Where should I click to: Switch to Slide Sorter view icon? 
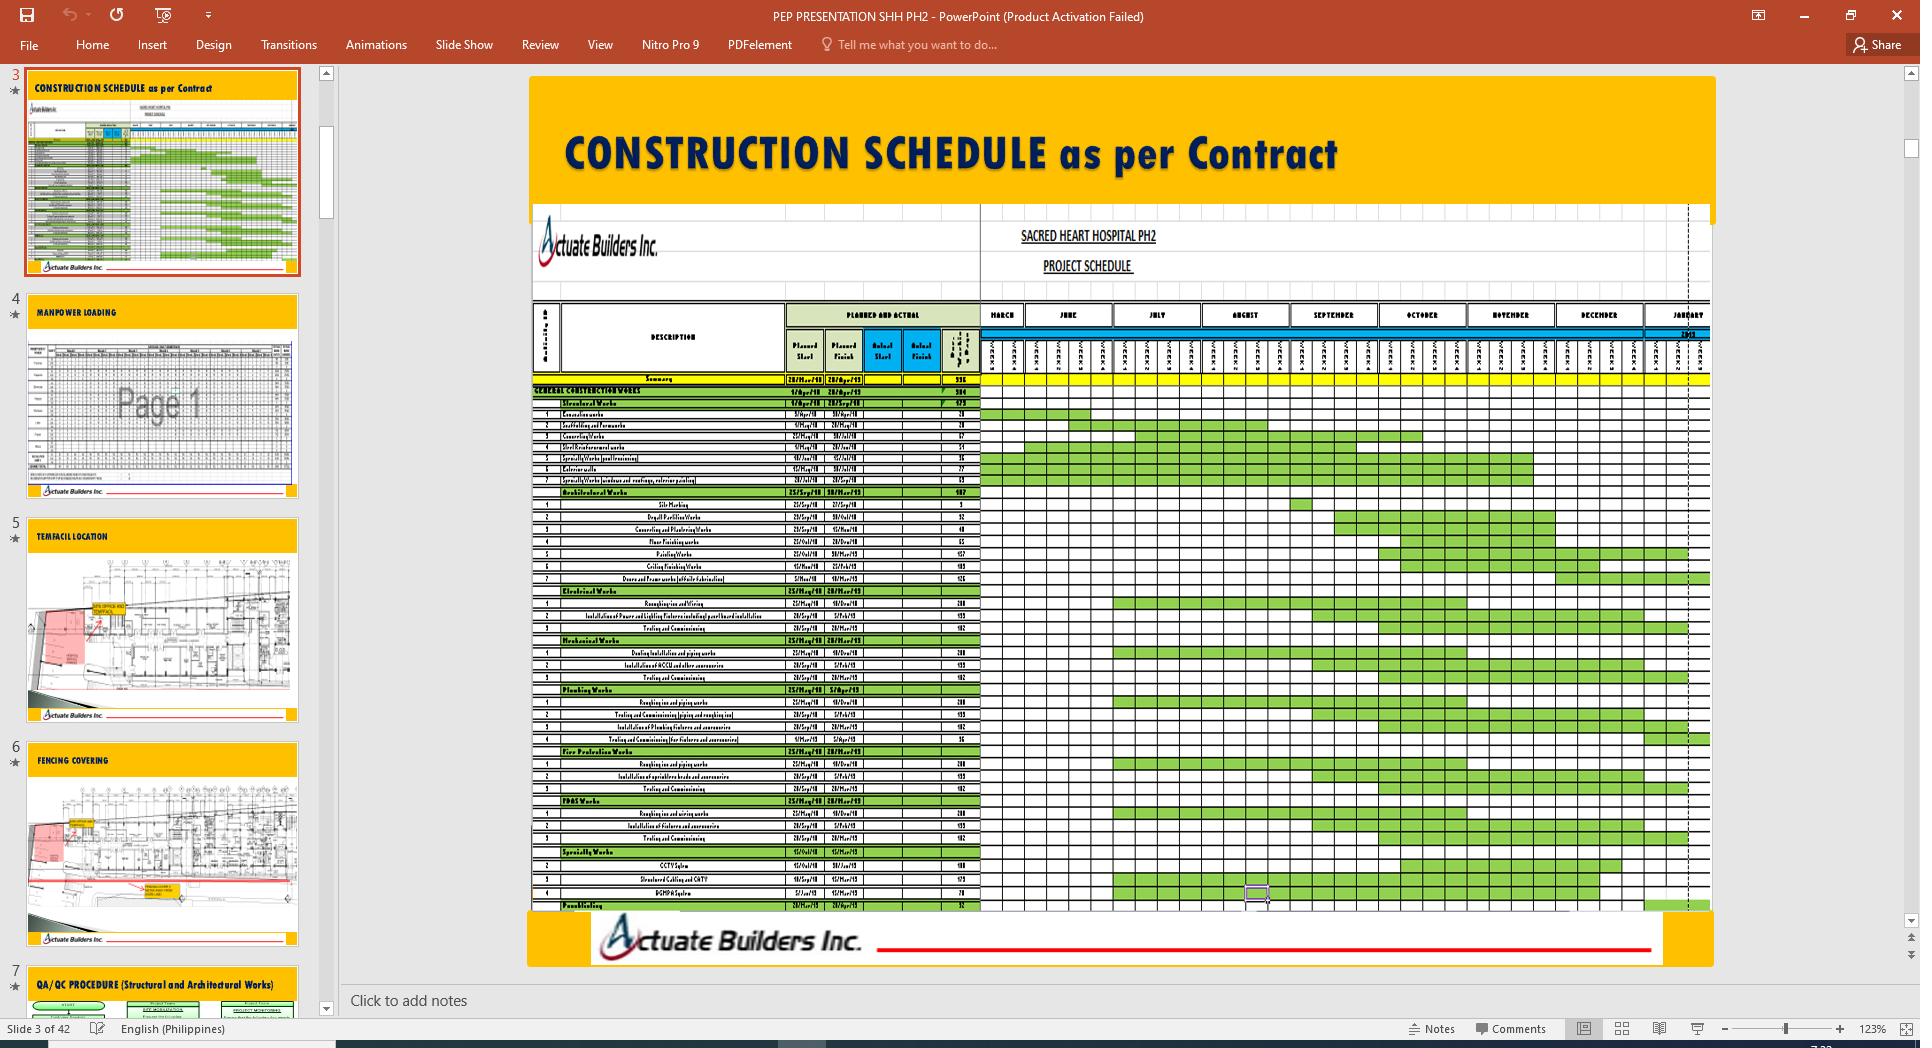[1622, 1029]
